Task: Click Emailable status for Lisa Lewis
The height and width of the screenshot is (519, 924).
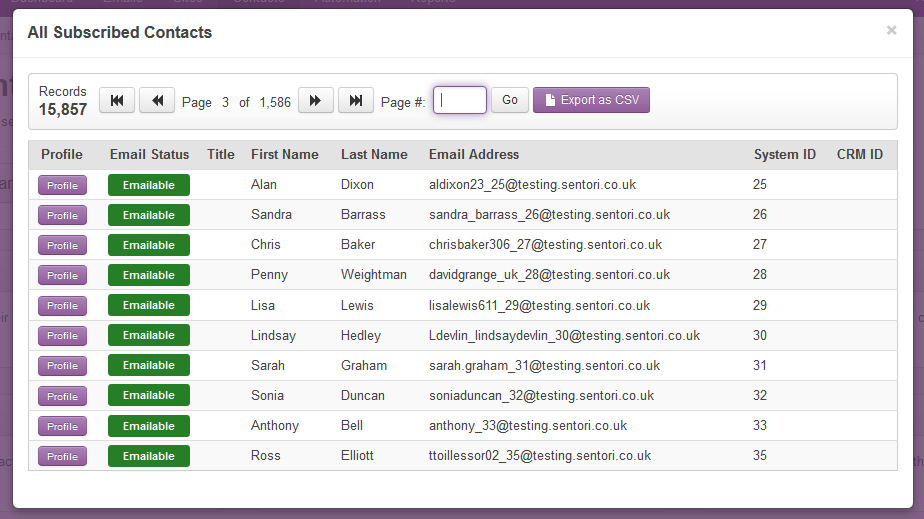Action: click(x=148, y=305)
